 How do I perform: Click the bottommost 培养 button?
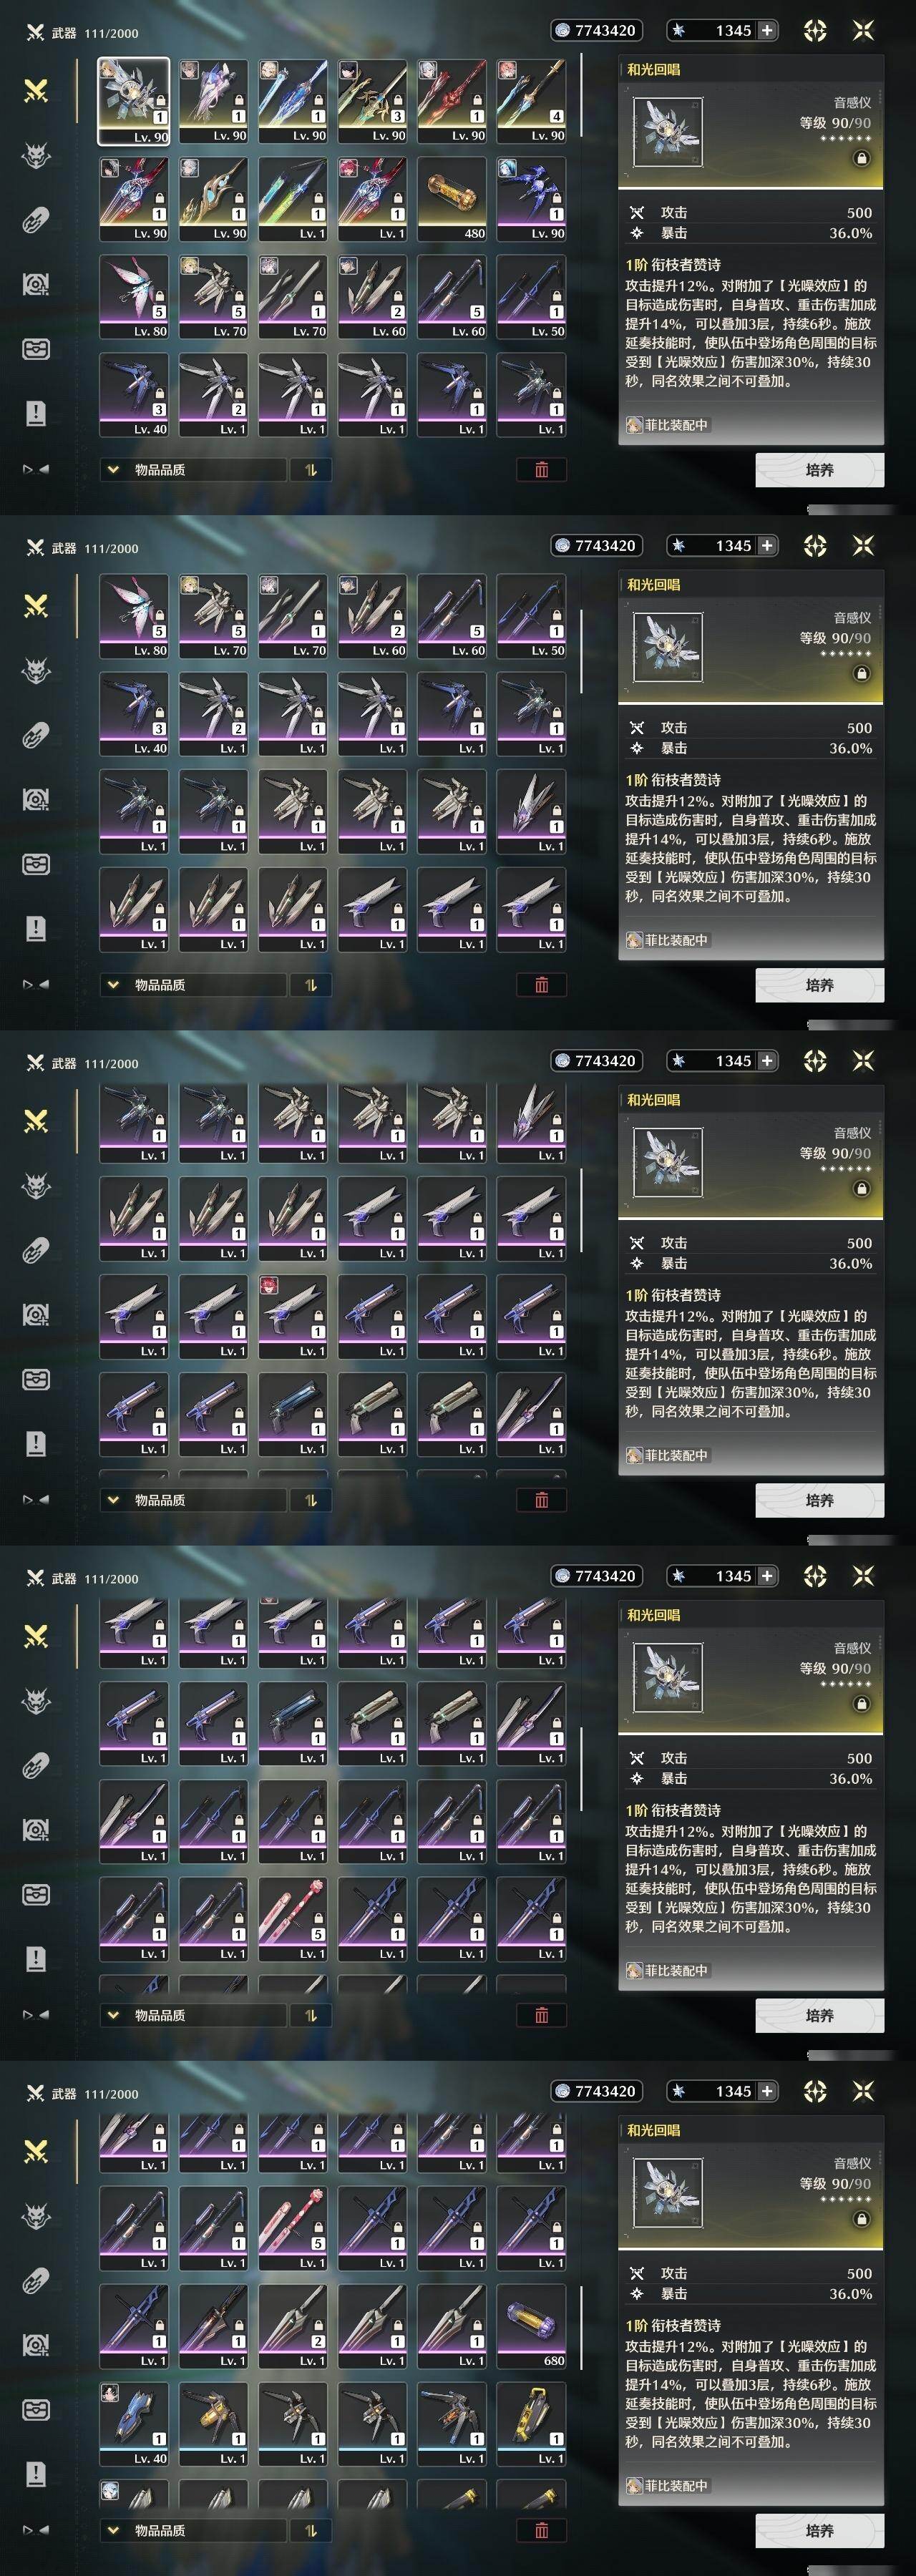819,2530
